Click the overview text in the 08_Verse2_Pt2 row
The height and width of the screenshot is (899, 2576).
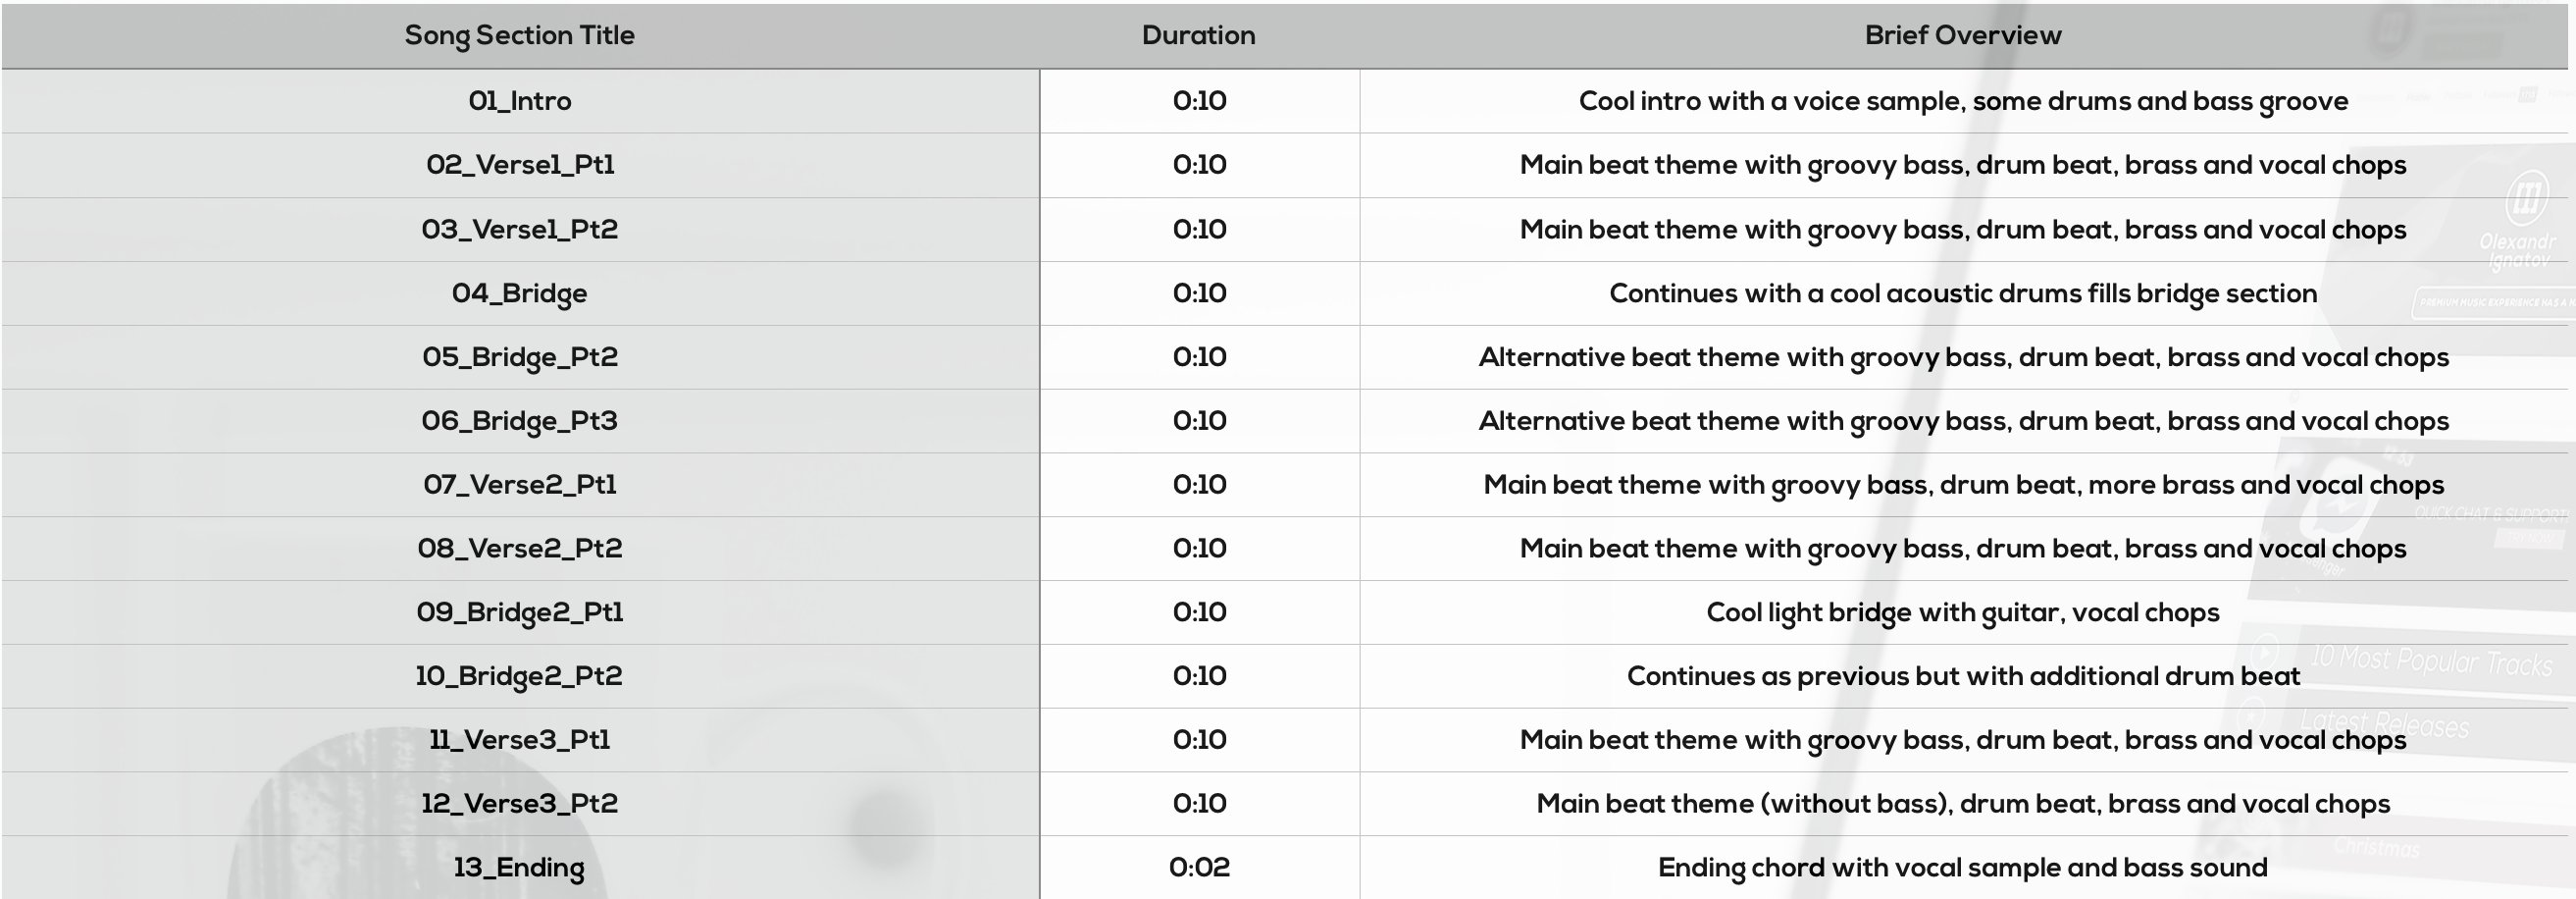pyautogui.click(x=1963, y=549)
